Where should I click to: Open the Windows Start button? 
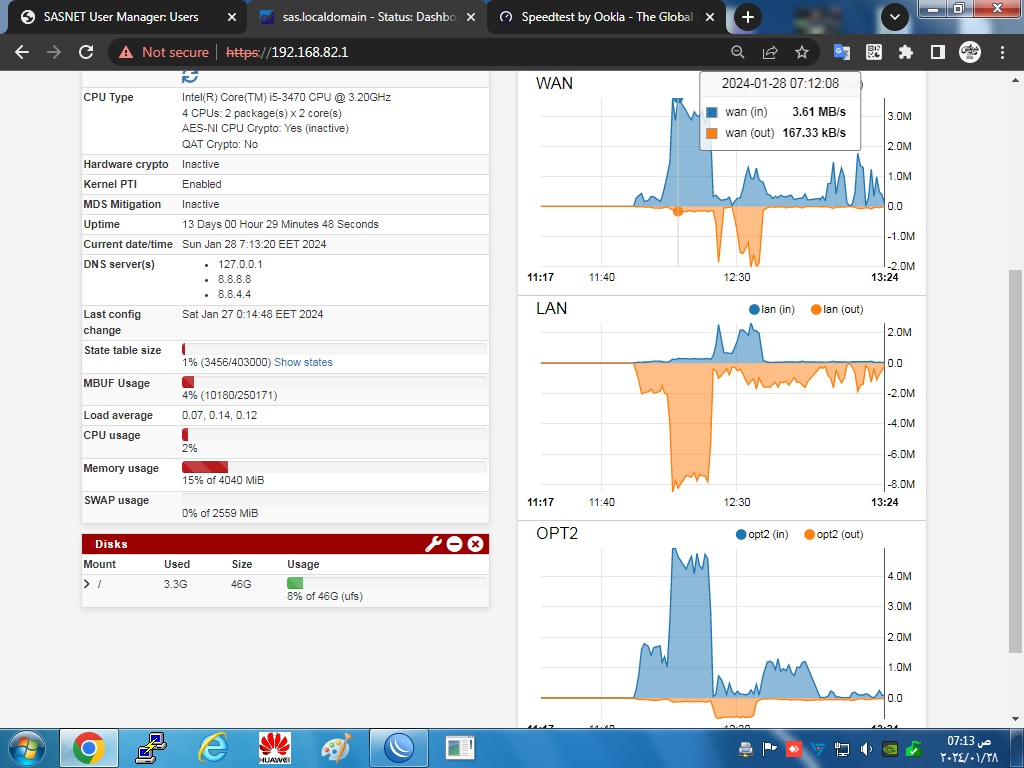(27, 748)
